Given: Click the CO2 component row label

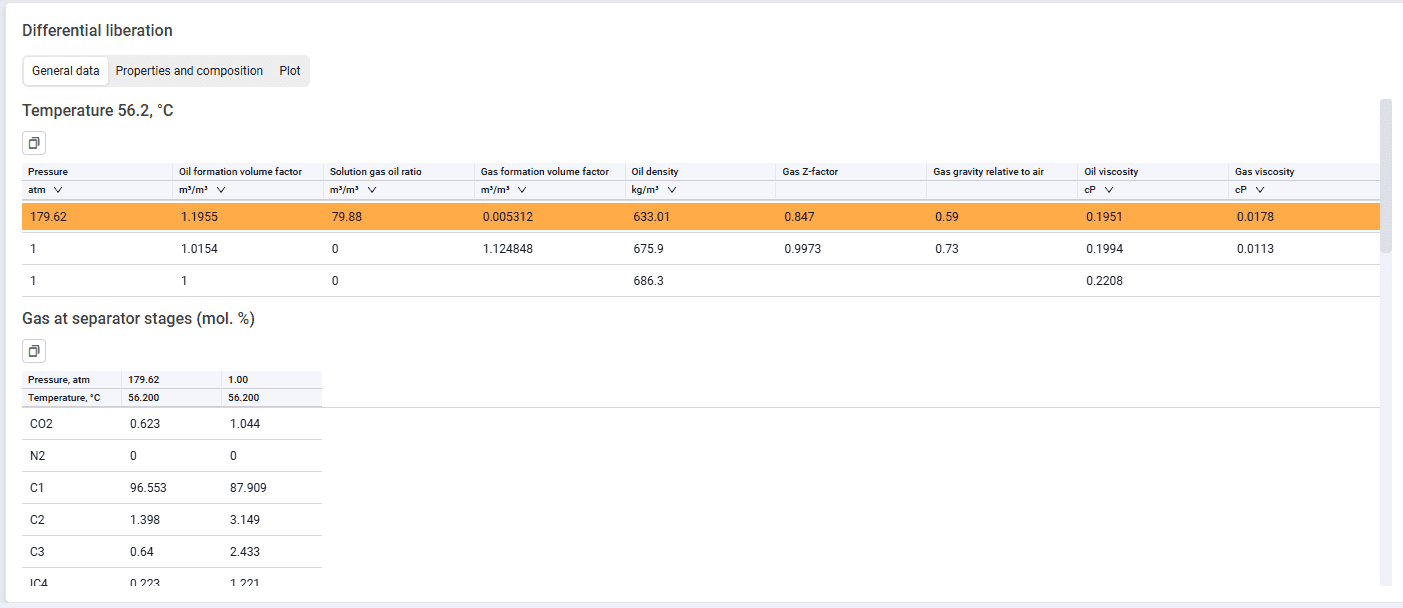Looking at the screenshot, I should pyautogui.click(x=42, y=424).
